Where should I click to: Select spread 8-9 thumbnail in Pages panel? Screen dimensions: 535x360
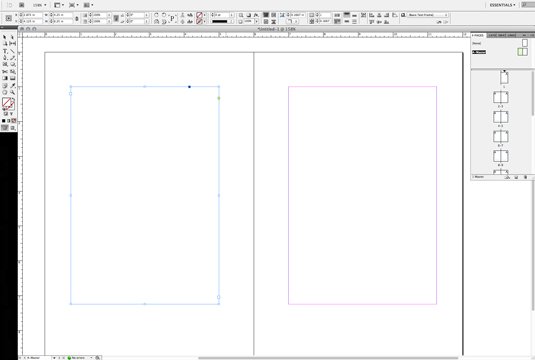501,156
